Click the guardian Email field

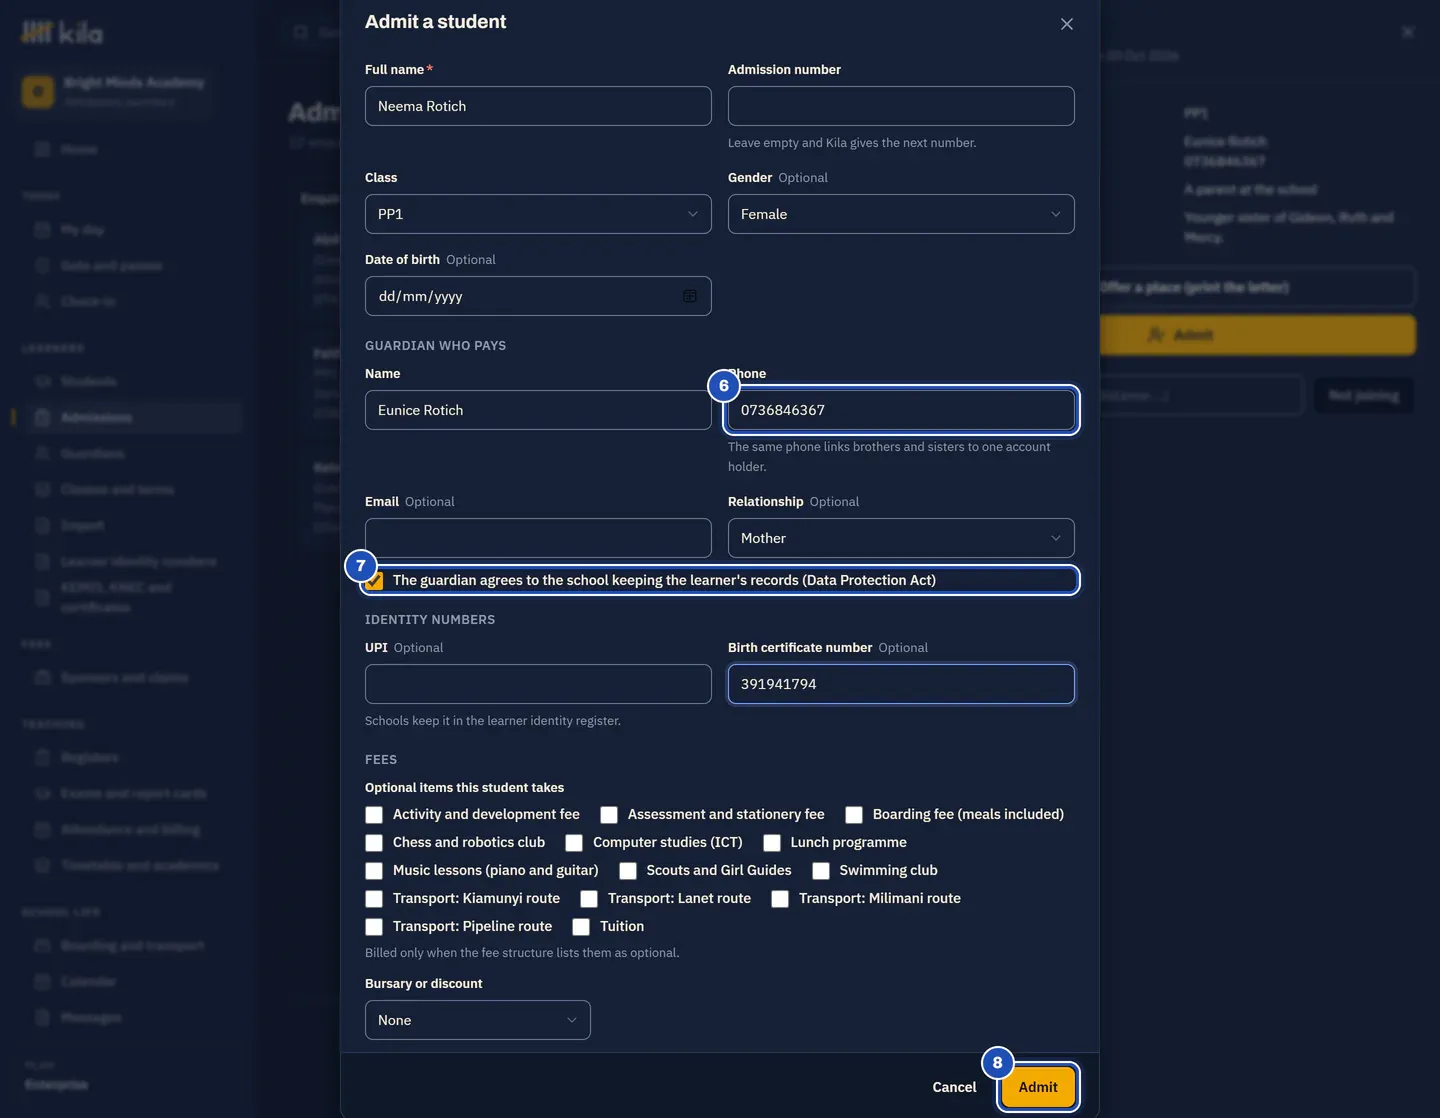tap(538, 538)
